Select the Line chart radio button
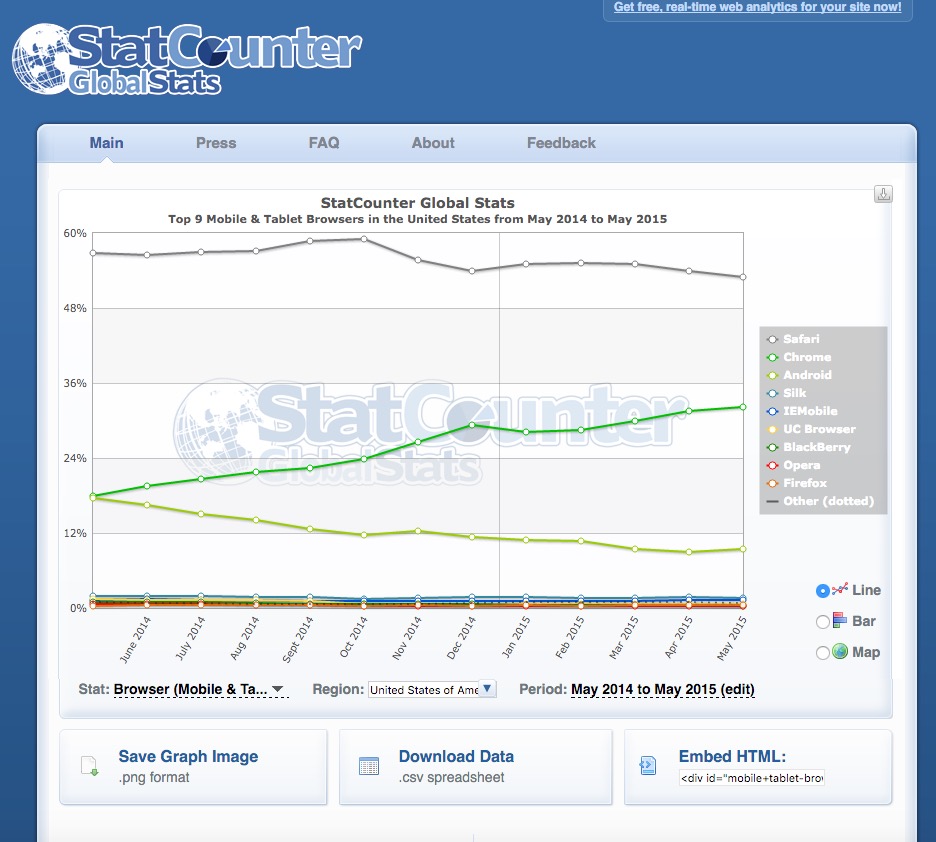The image size is (936, 842). [823, 591]
